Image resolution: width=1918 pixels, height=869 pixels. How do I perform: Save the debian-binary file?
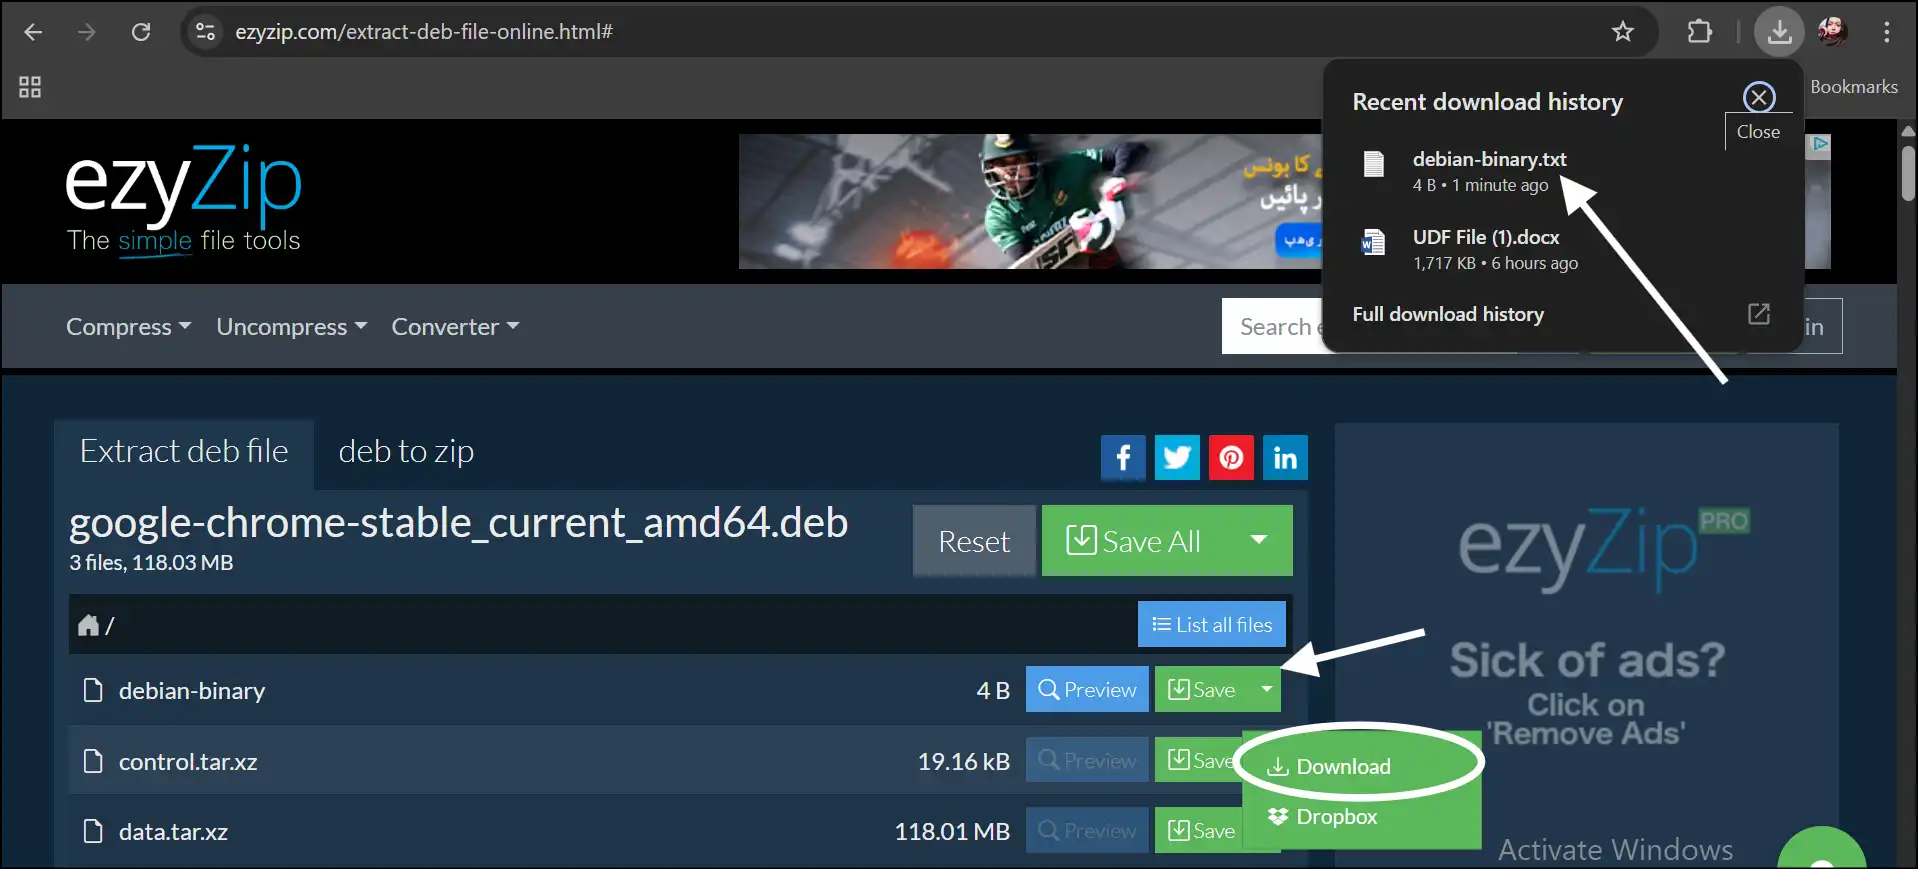(1203, 690)
